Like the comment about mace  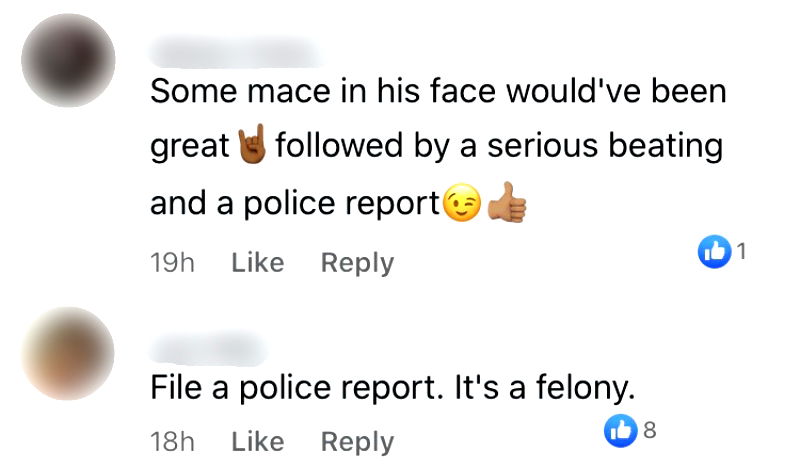coord(257,262)
